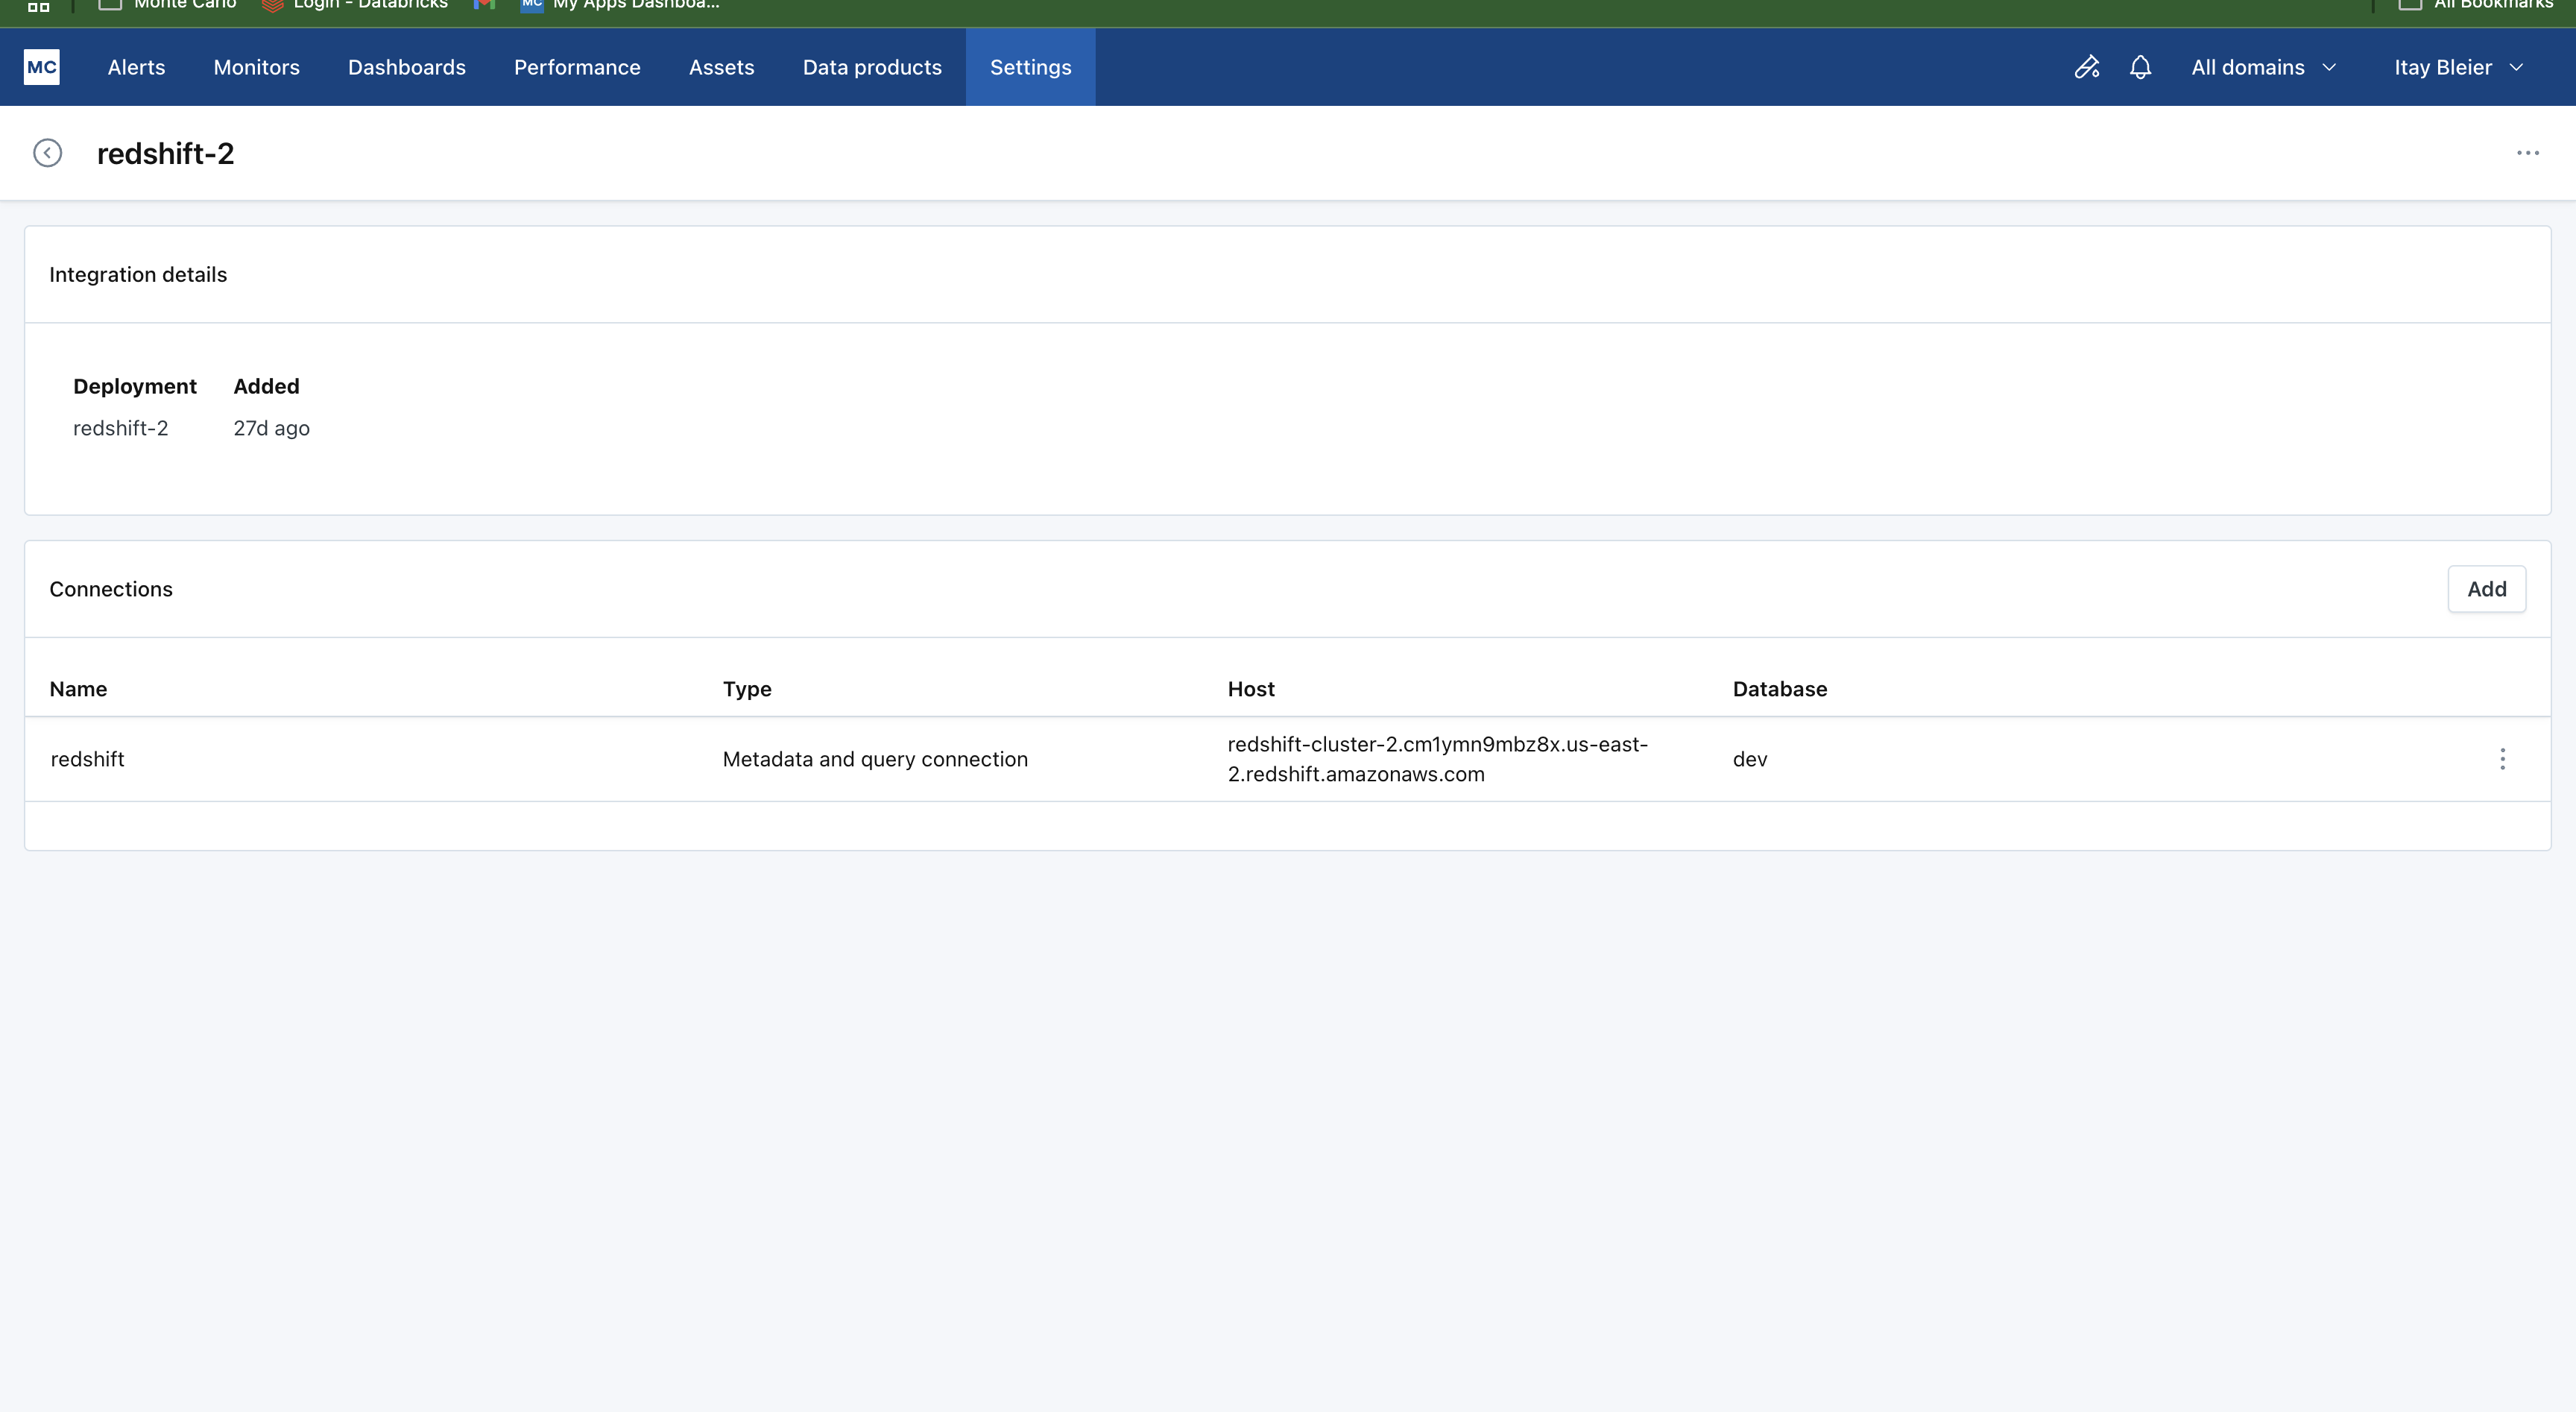Click the Integration details heading
2576x1412 pixels.
[x=138, y=275]
